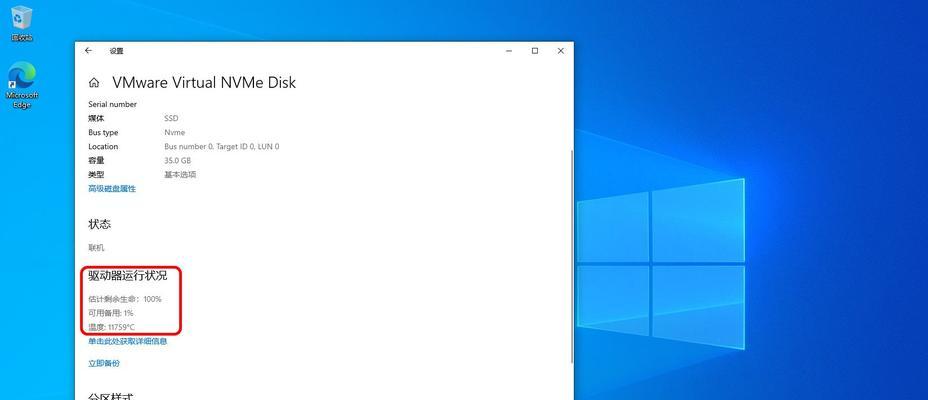Select the 设置 window title text
Image resolution: width=928 pixels, height=400 pixels.
[116, 51]
